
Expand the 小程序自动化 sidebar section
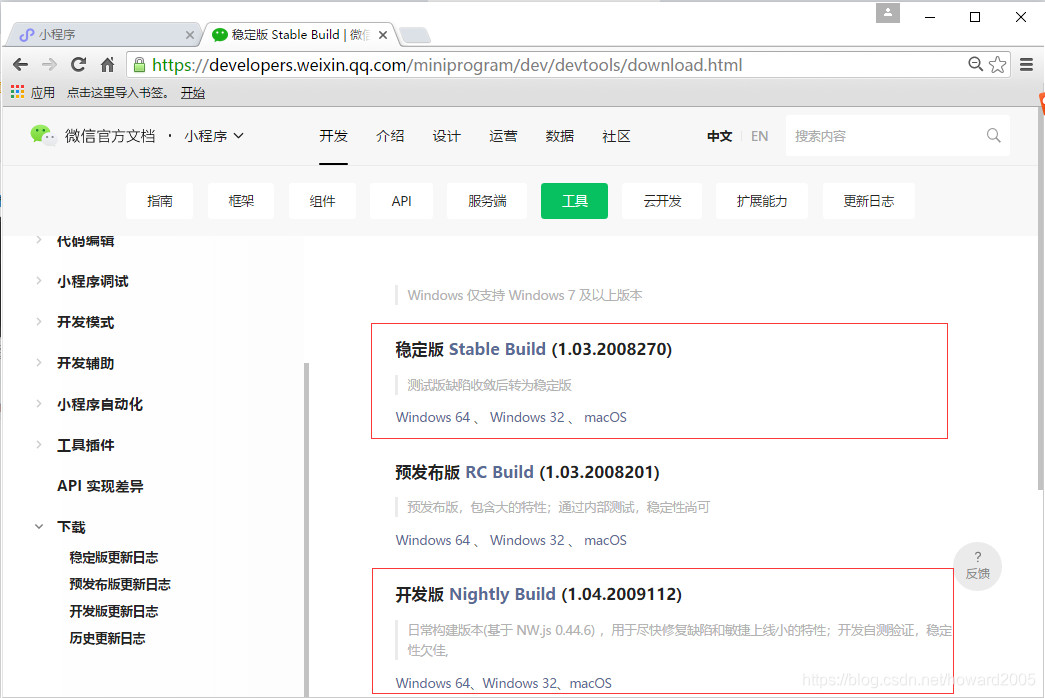[39, 403]
